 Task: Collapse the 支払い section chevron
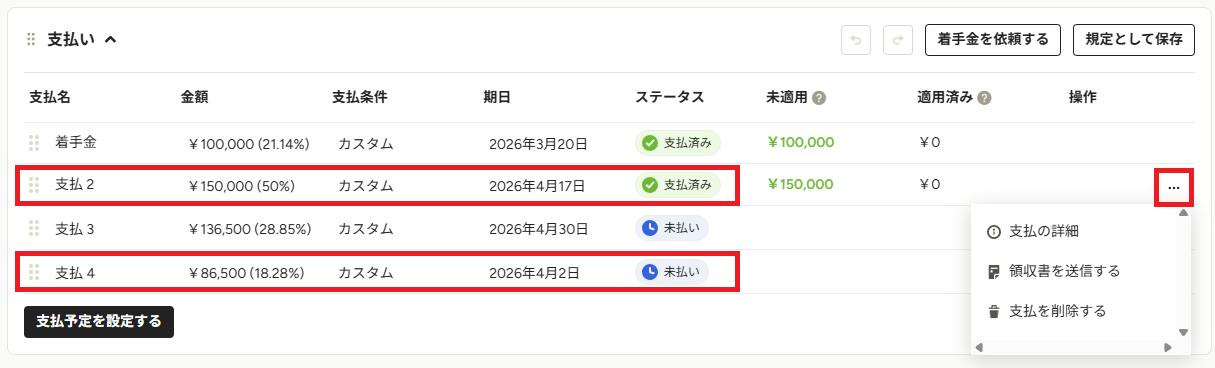click(x=110, y=40)
